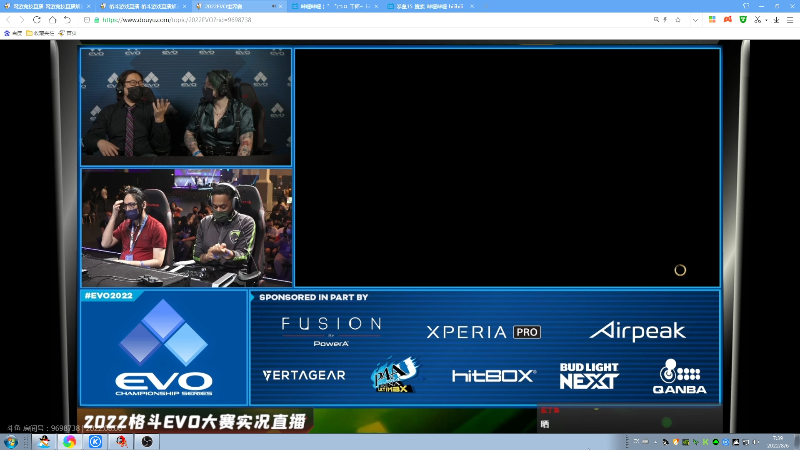Click the commentators webcam feed
The image size is (800, 450).
pyautogui.click(x=186, y=107)
